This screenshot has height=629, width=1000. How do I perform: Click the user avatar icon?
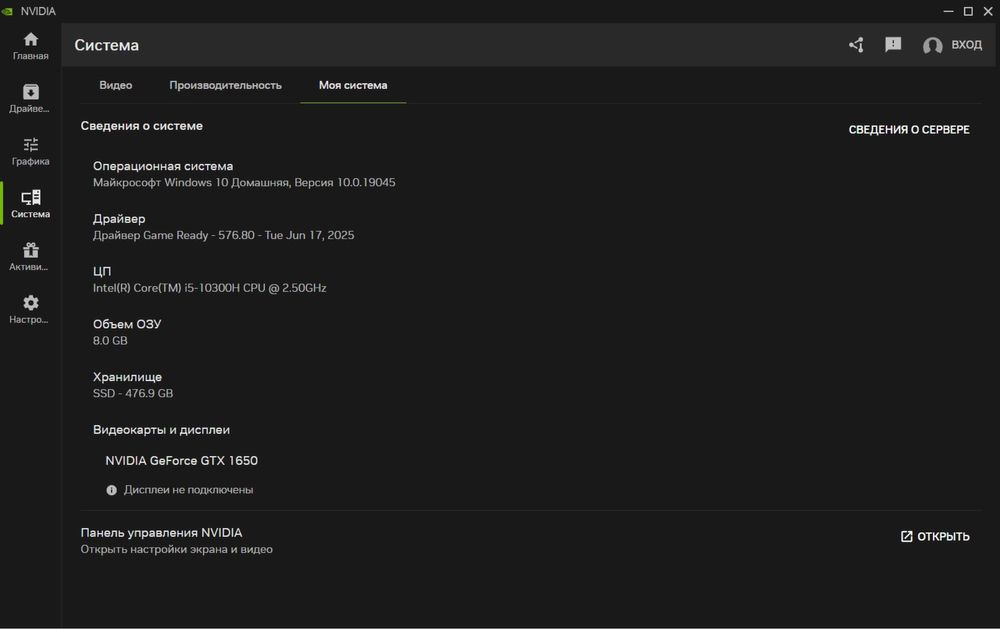pyautogui.click(x=932, y=45)
